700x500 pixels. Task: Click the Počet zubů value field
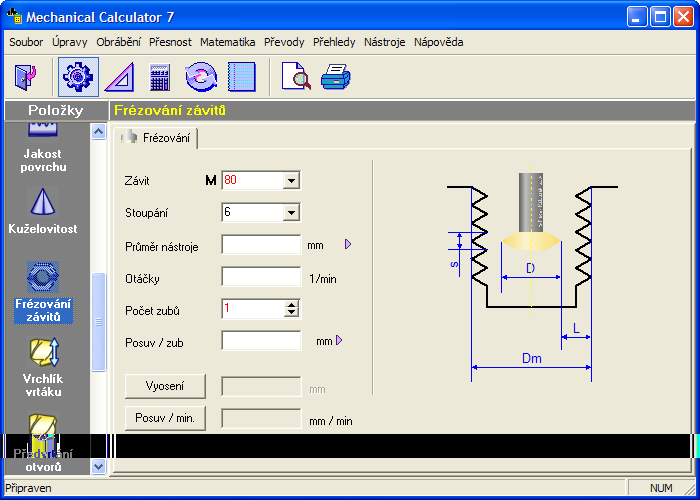(253, 309)
